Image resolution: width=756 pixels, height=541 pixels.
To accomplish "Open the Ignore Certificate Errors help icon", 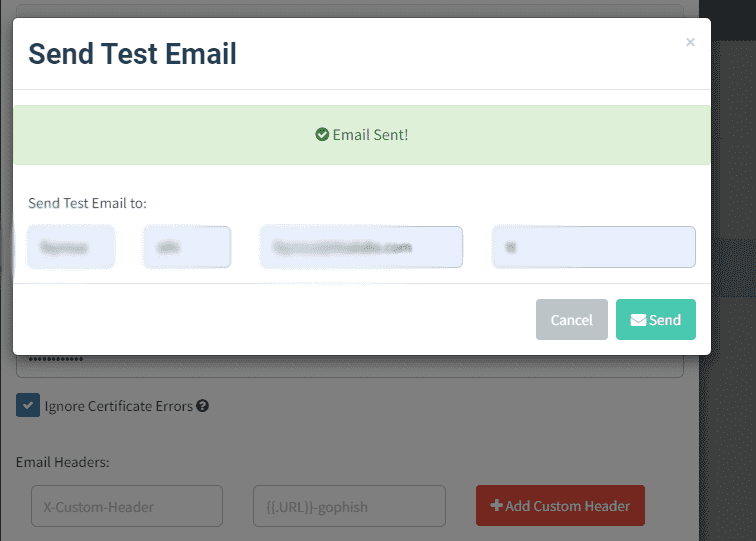I will (x=202, y=406).
